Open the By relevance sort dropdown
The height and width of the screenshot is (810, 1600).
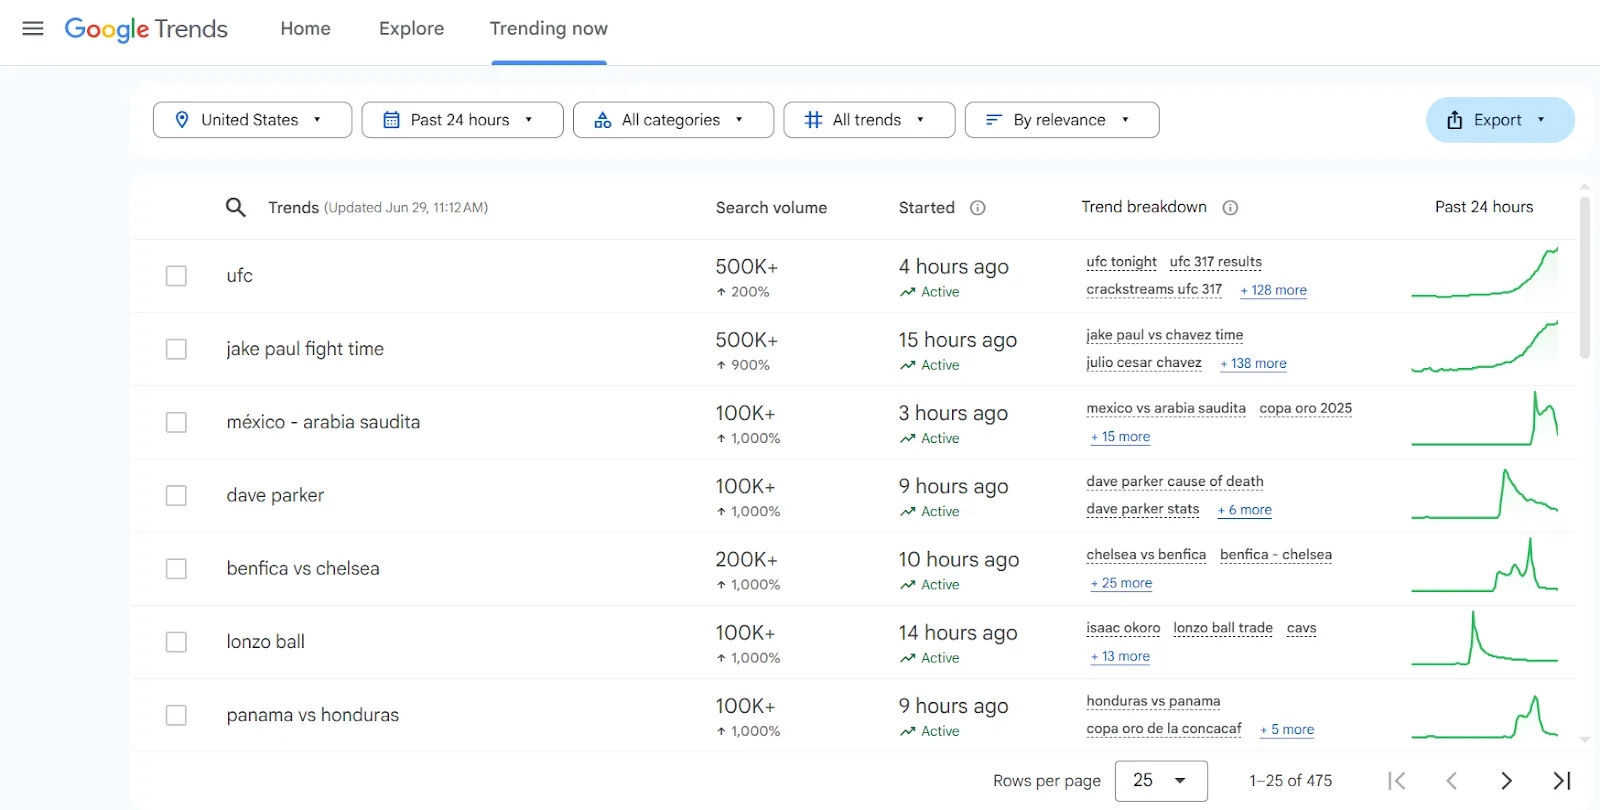click(1062, 120)
